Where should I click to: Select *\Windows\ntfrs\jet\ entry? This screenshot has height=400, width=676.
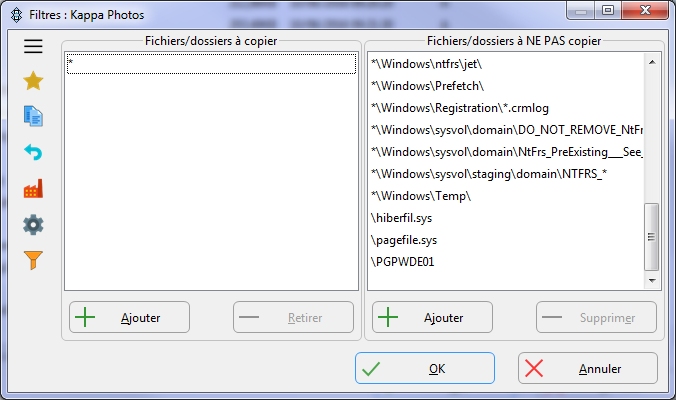click(x=506, y=64)
